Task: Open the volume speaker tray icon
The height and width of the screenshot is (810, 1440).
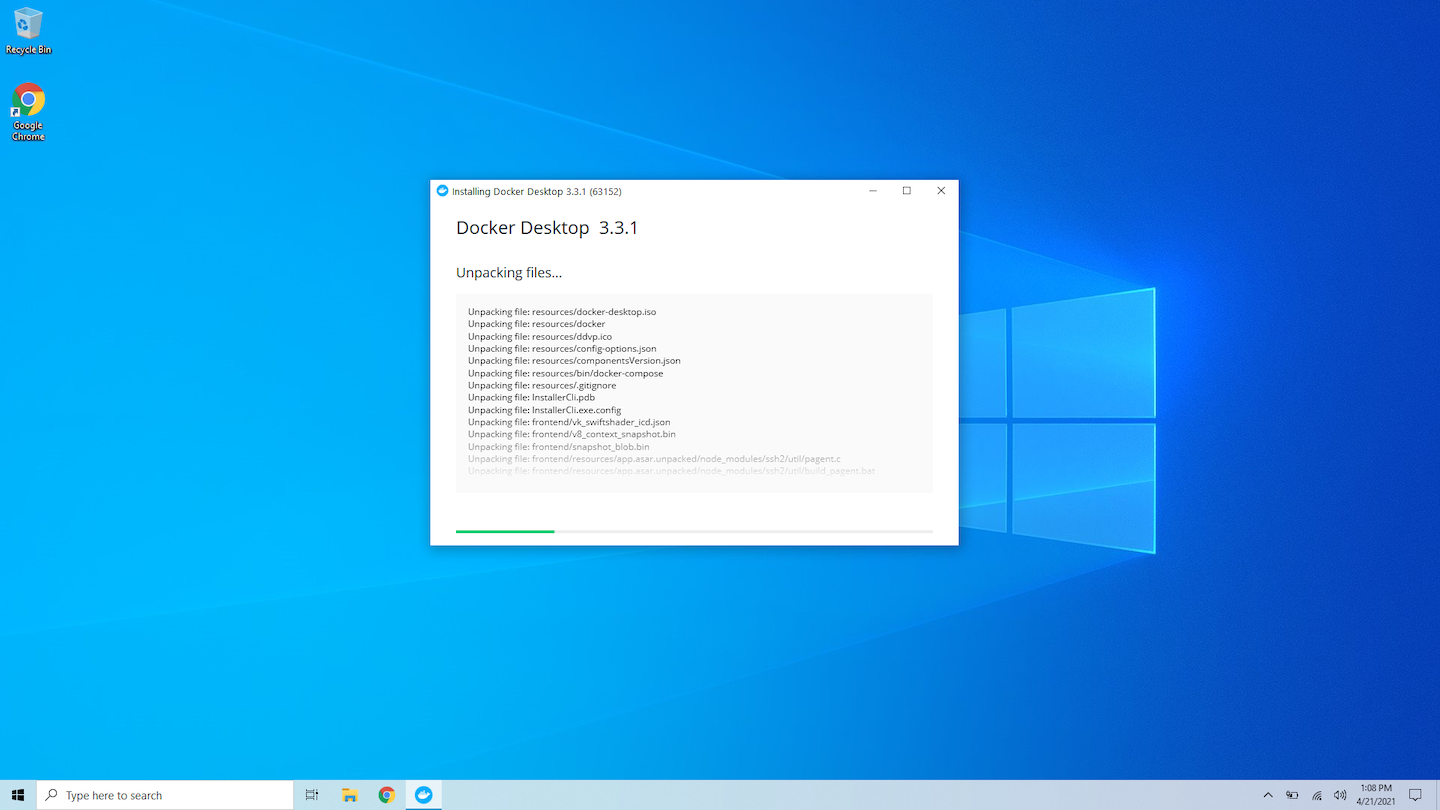Action: point(1340,795)
